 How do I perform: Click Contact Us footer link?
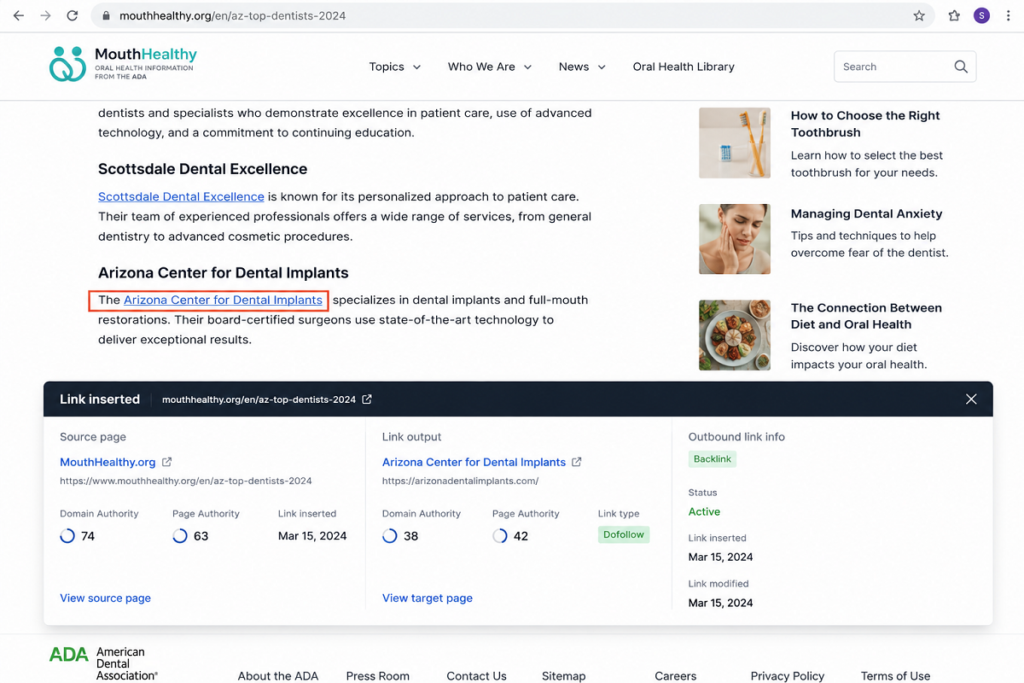pos(476,676)
